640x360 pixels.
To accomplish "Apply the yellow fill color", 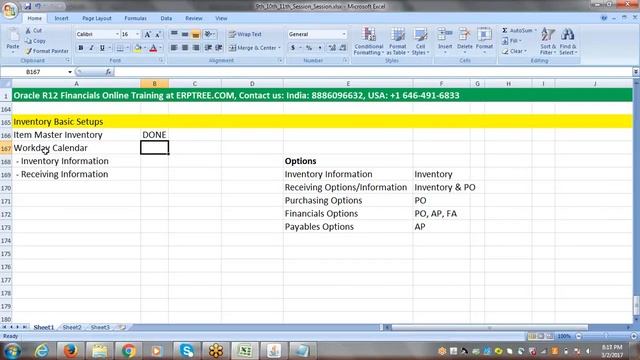I will 138,48.
